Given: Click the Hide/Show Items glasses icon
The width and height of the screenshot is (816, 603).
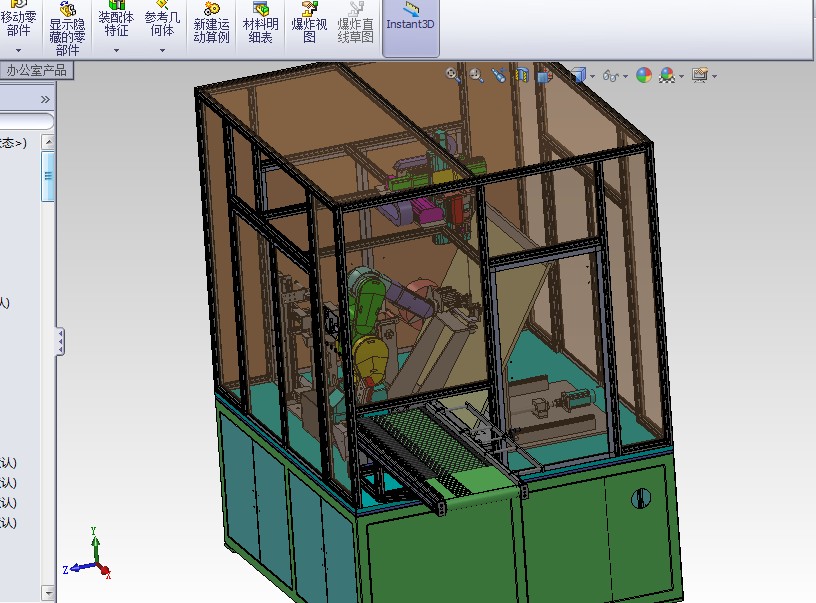Looking at the screenshot, I should point(610,76).
